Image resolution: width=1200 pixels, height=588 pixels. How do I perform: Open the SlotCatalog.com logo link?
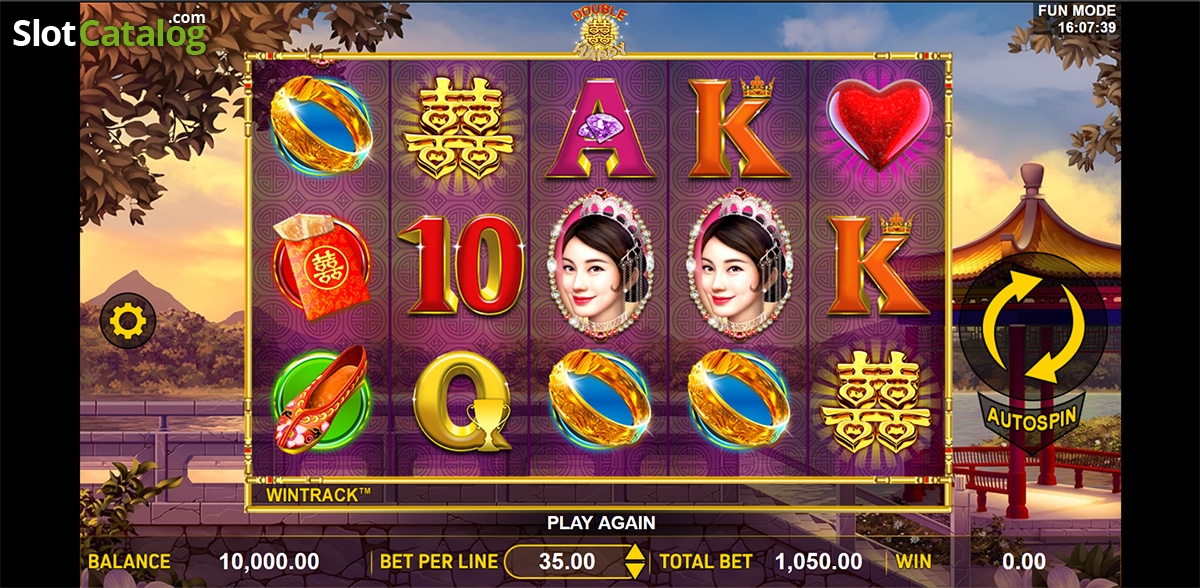111,31
